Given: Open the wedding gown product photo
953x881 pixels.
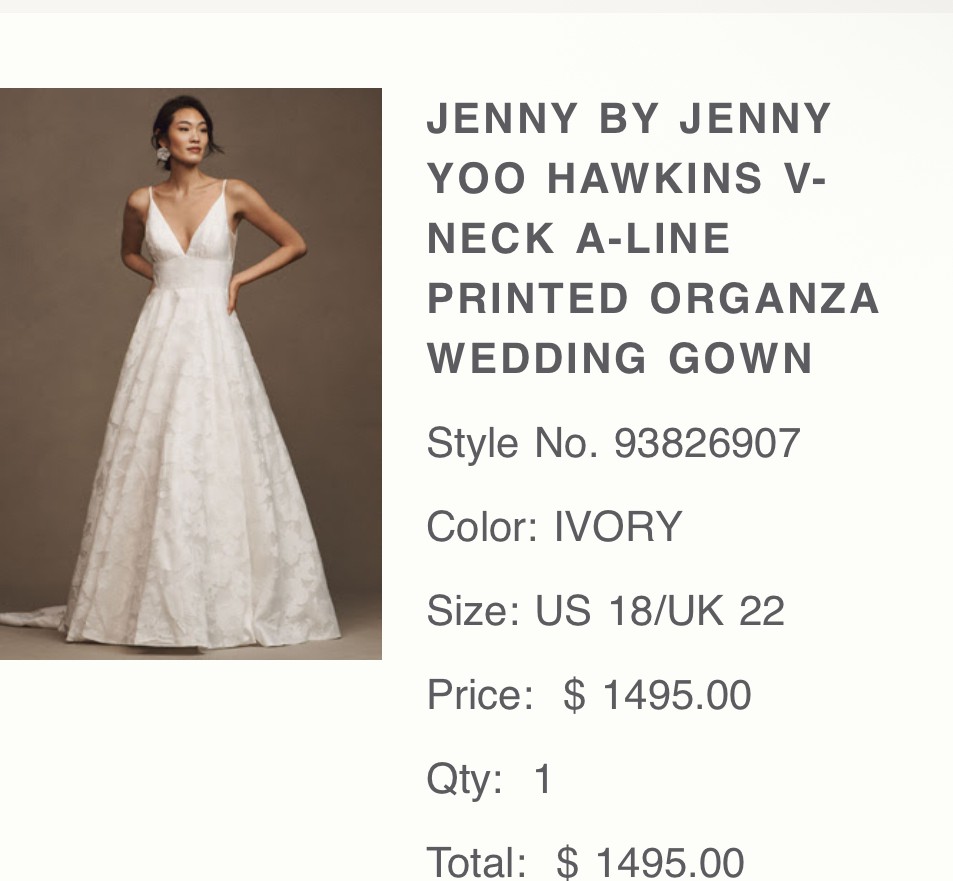Looking at the screenshot, I should click(x=191, y=374).
